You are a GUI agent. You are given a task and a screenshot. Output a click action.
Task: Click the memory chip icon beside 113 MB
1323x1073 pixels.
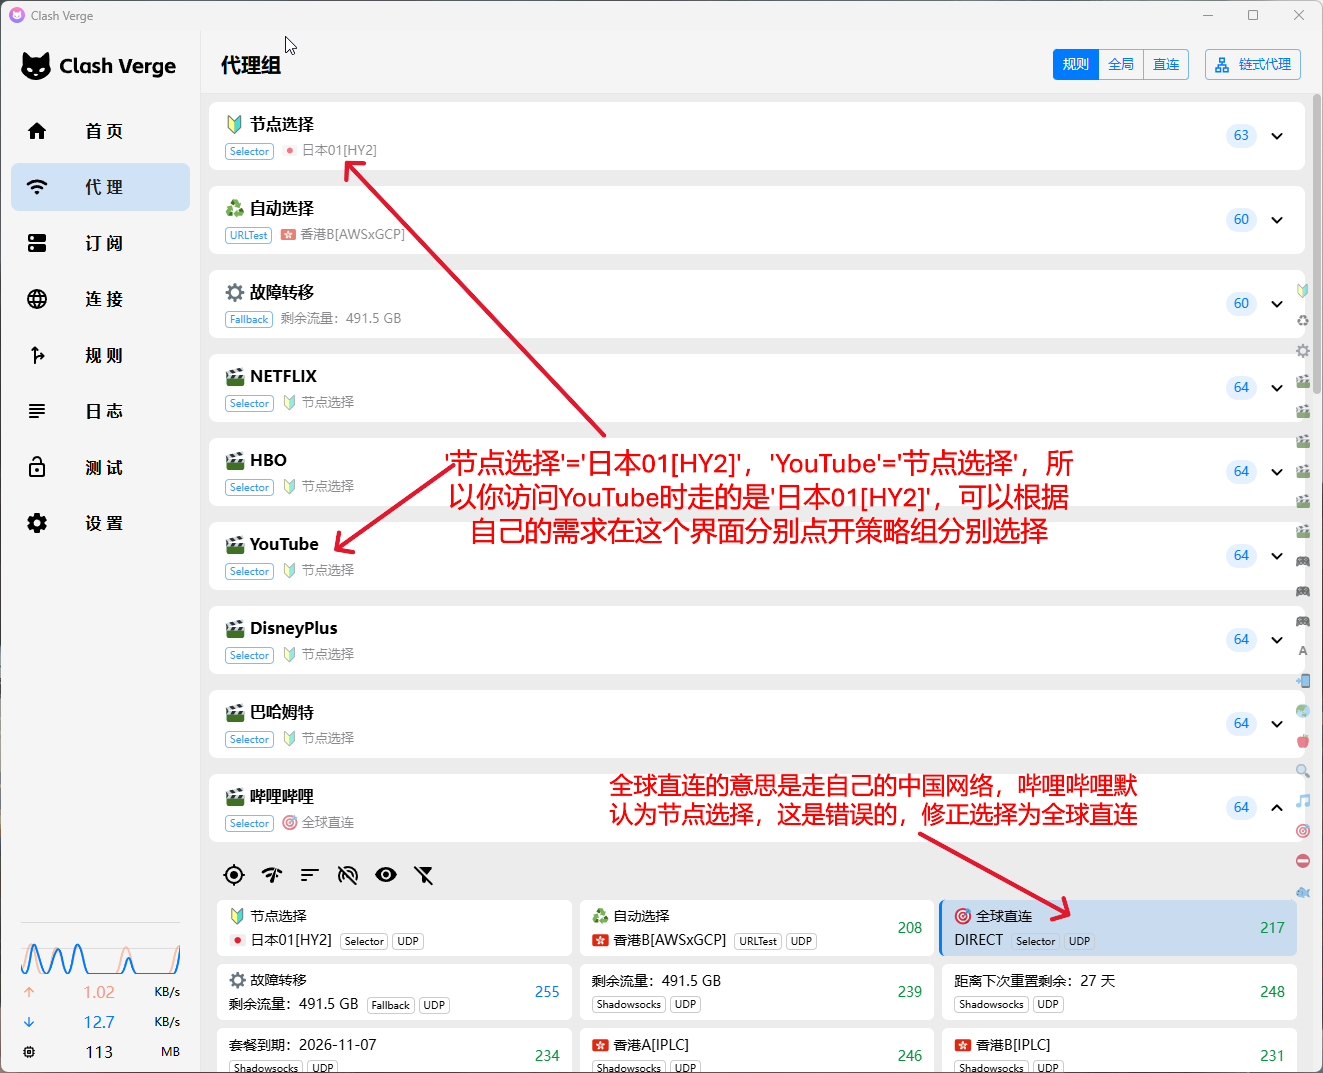(x=29, y=1052)
